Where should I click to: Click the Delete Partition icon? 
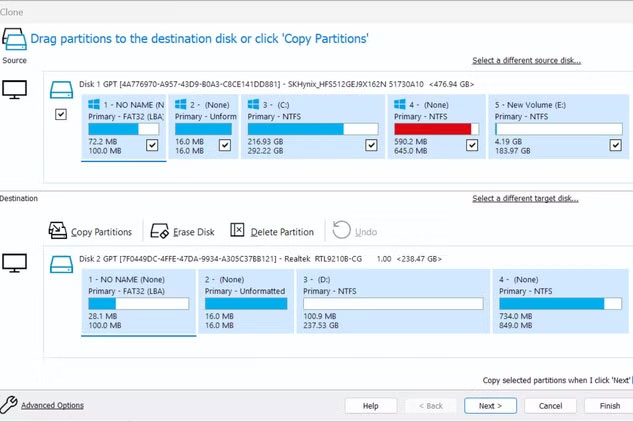click(x=237, y=231)
